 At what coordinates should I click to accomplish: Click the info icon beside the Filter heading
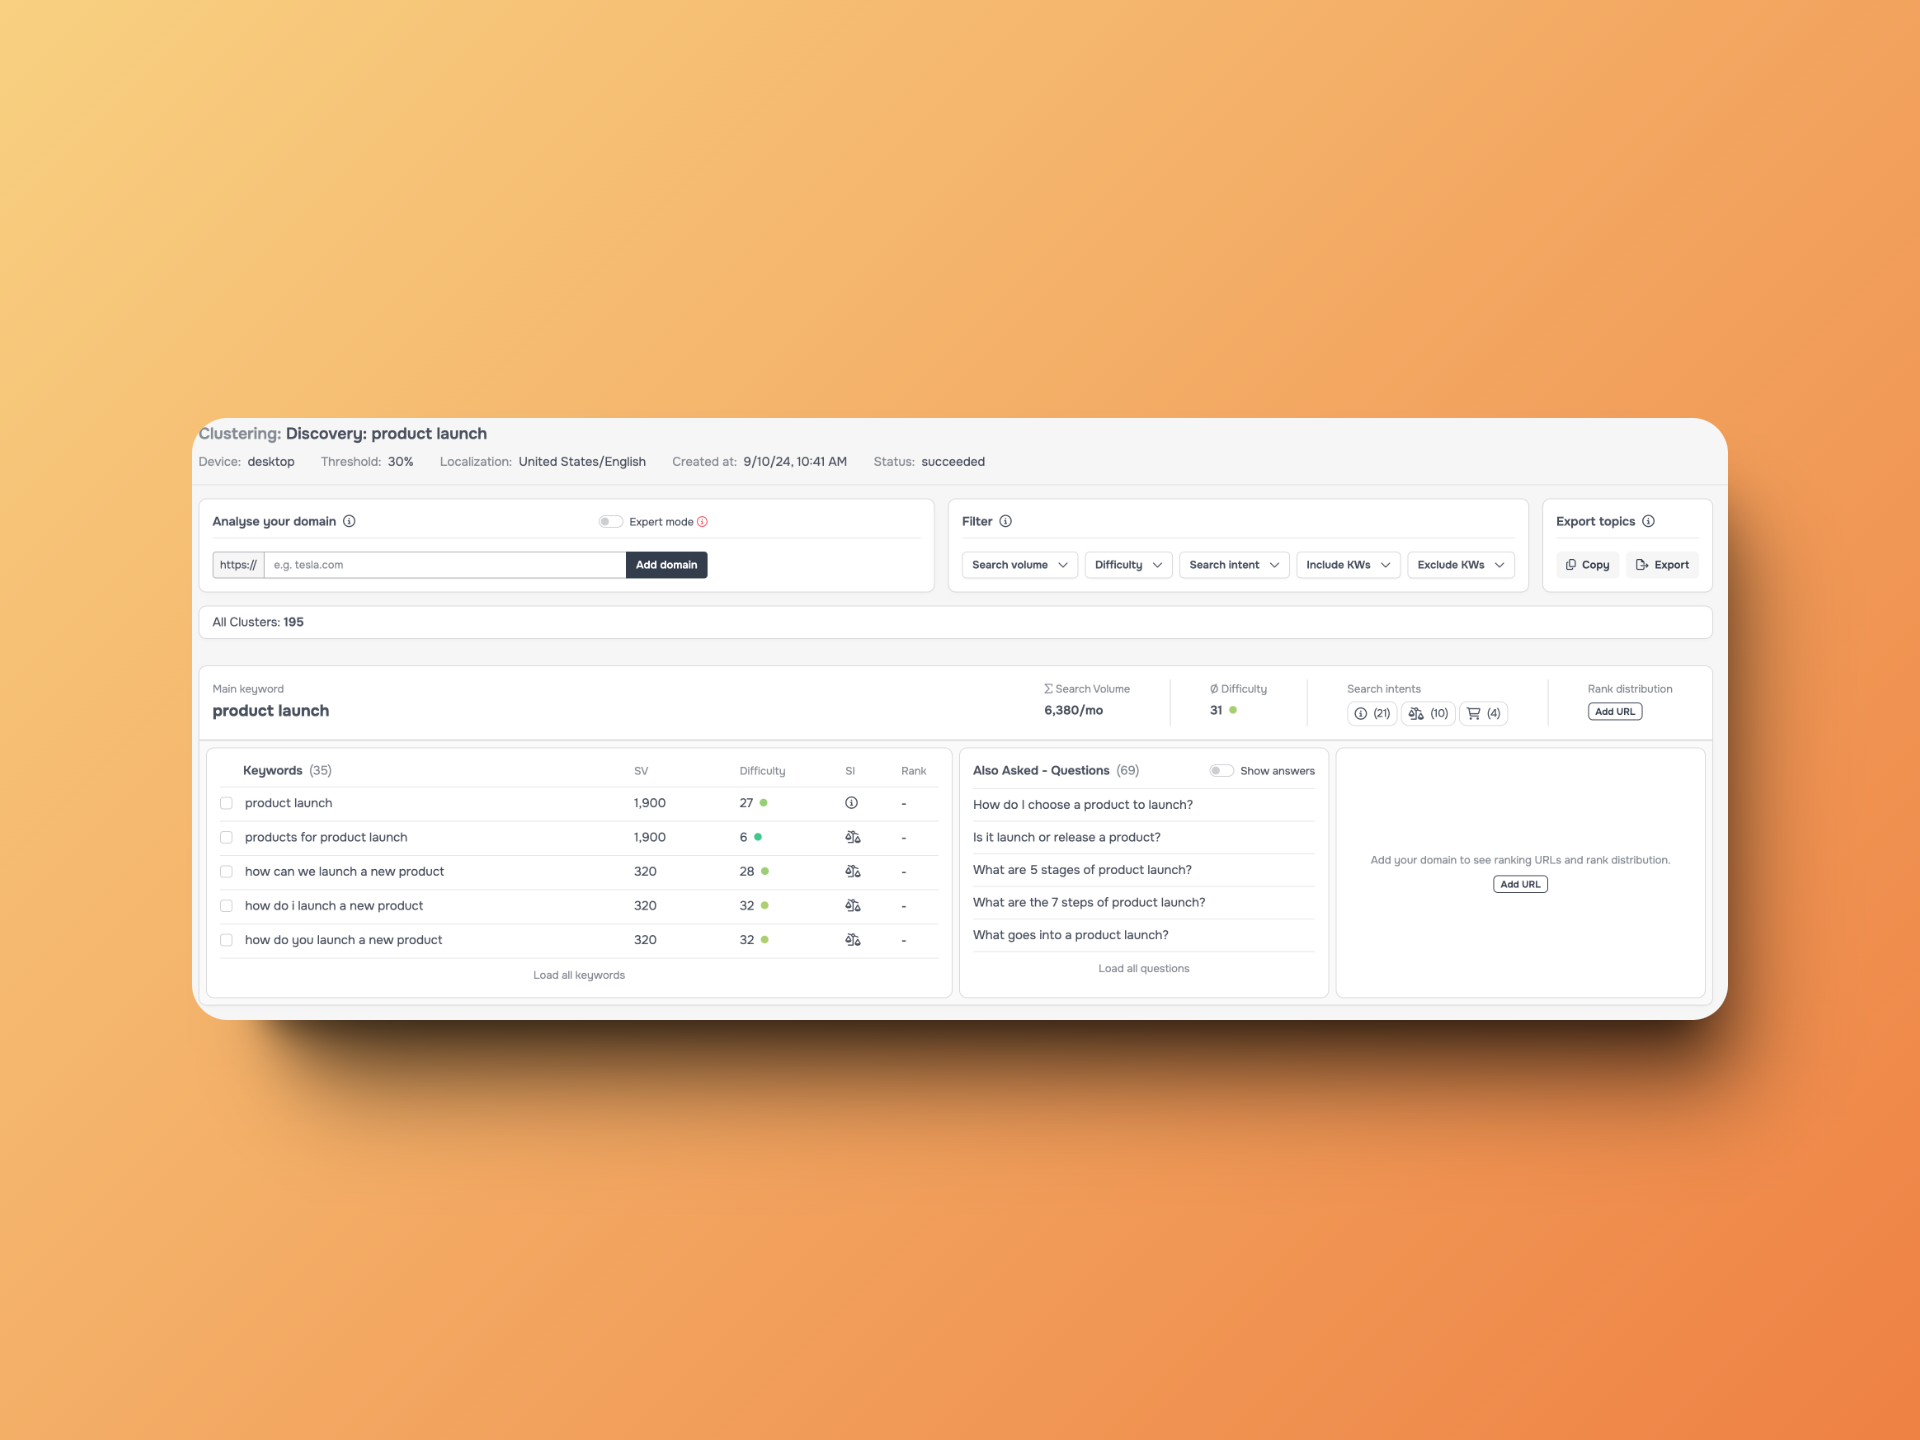pos(1007,521)
